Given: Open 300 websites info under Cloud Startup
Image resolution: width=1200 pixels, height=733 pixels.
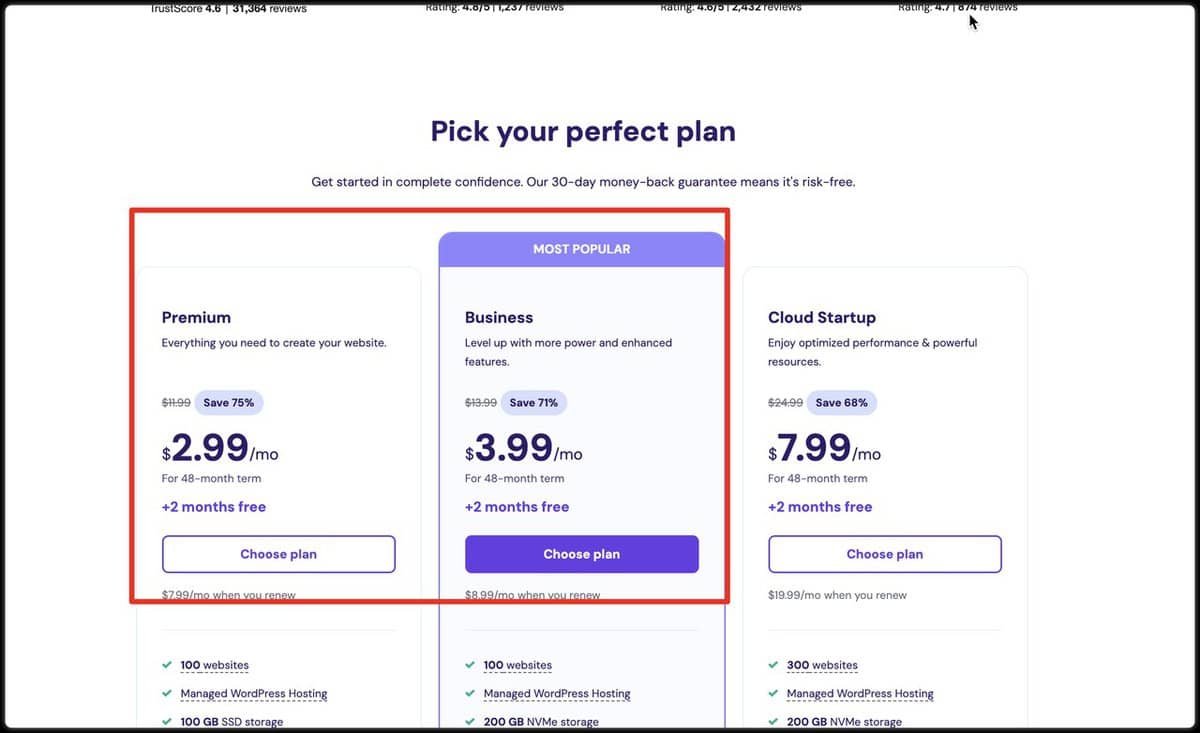Looking at the screenshot, I should 821,665.
